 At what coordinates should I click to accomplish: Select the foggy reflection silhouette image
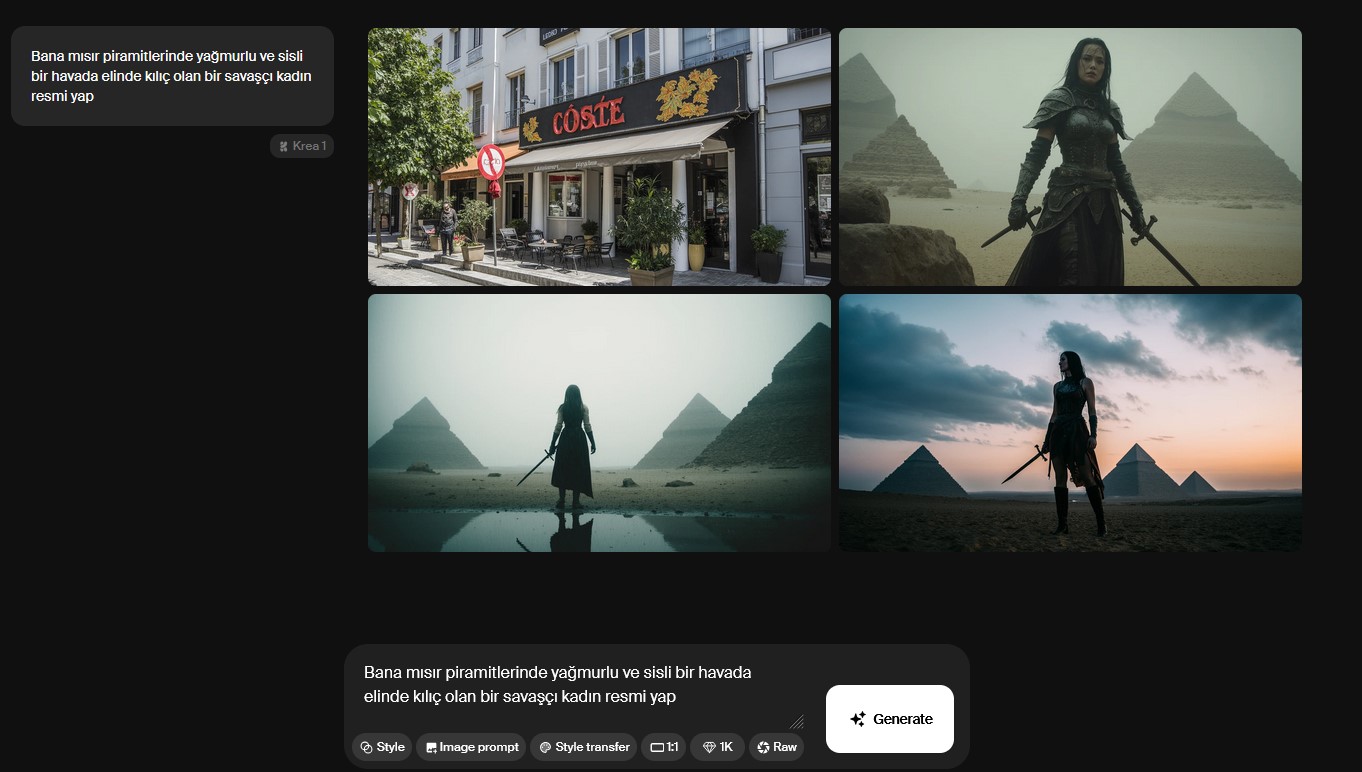[x=599, y=422]
